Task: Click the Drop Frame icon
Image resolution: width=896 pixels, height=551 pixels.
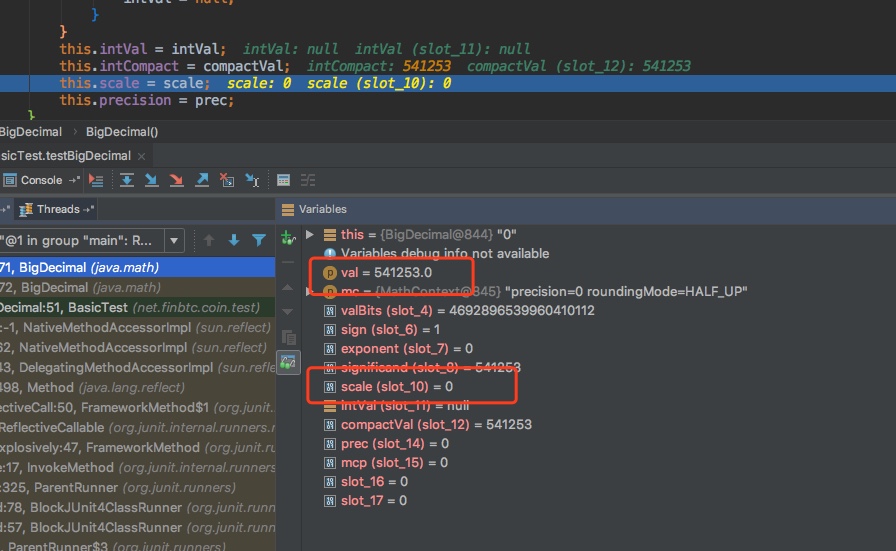Action: coord(227,181)
